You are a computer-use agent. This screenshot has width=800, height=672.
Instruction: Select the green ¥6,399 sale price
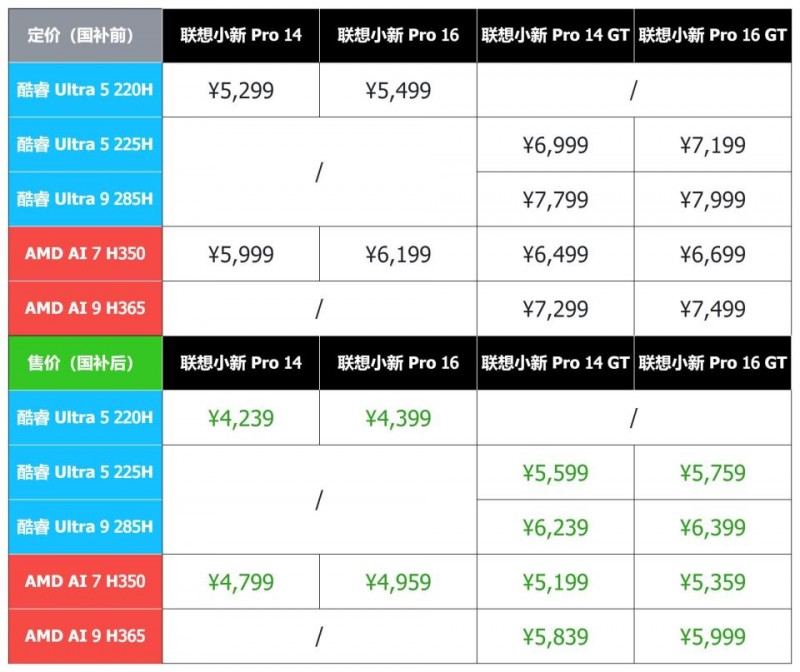[712, 527]
